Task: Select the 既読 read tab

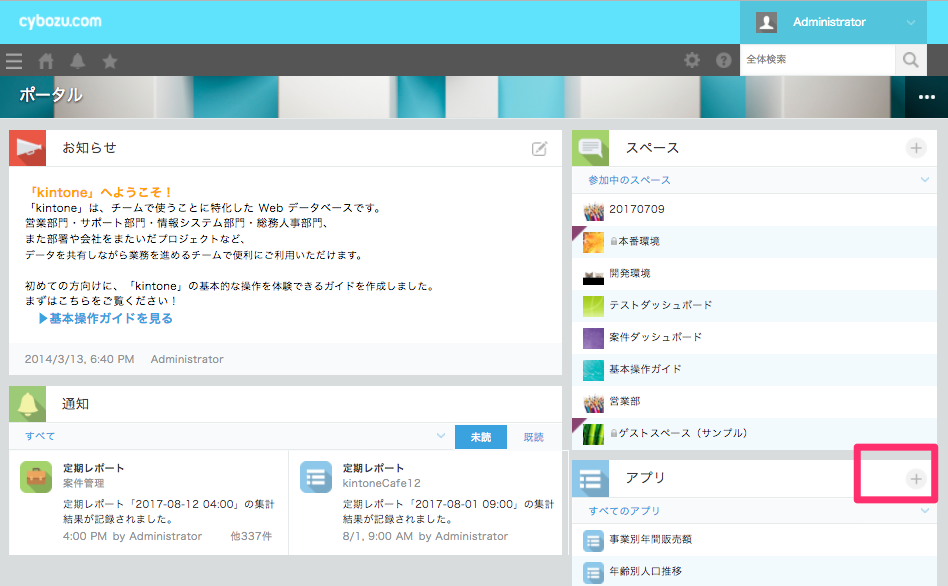Action: pos(533,437)
